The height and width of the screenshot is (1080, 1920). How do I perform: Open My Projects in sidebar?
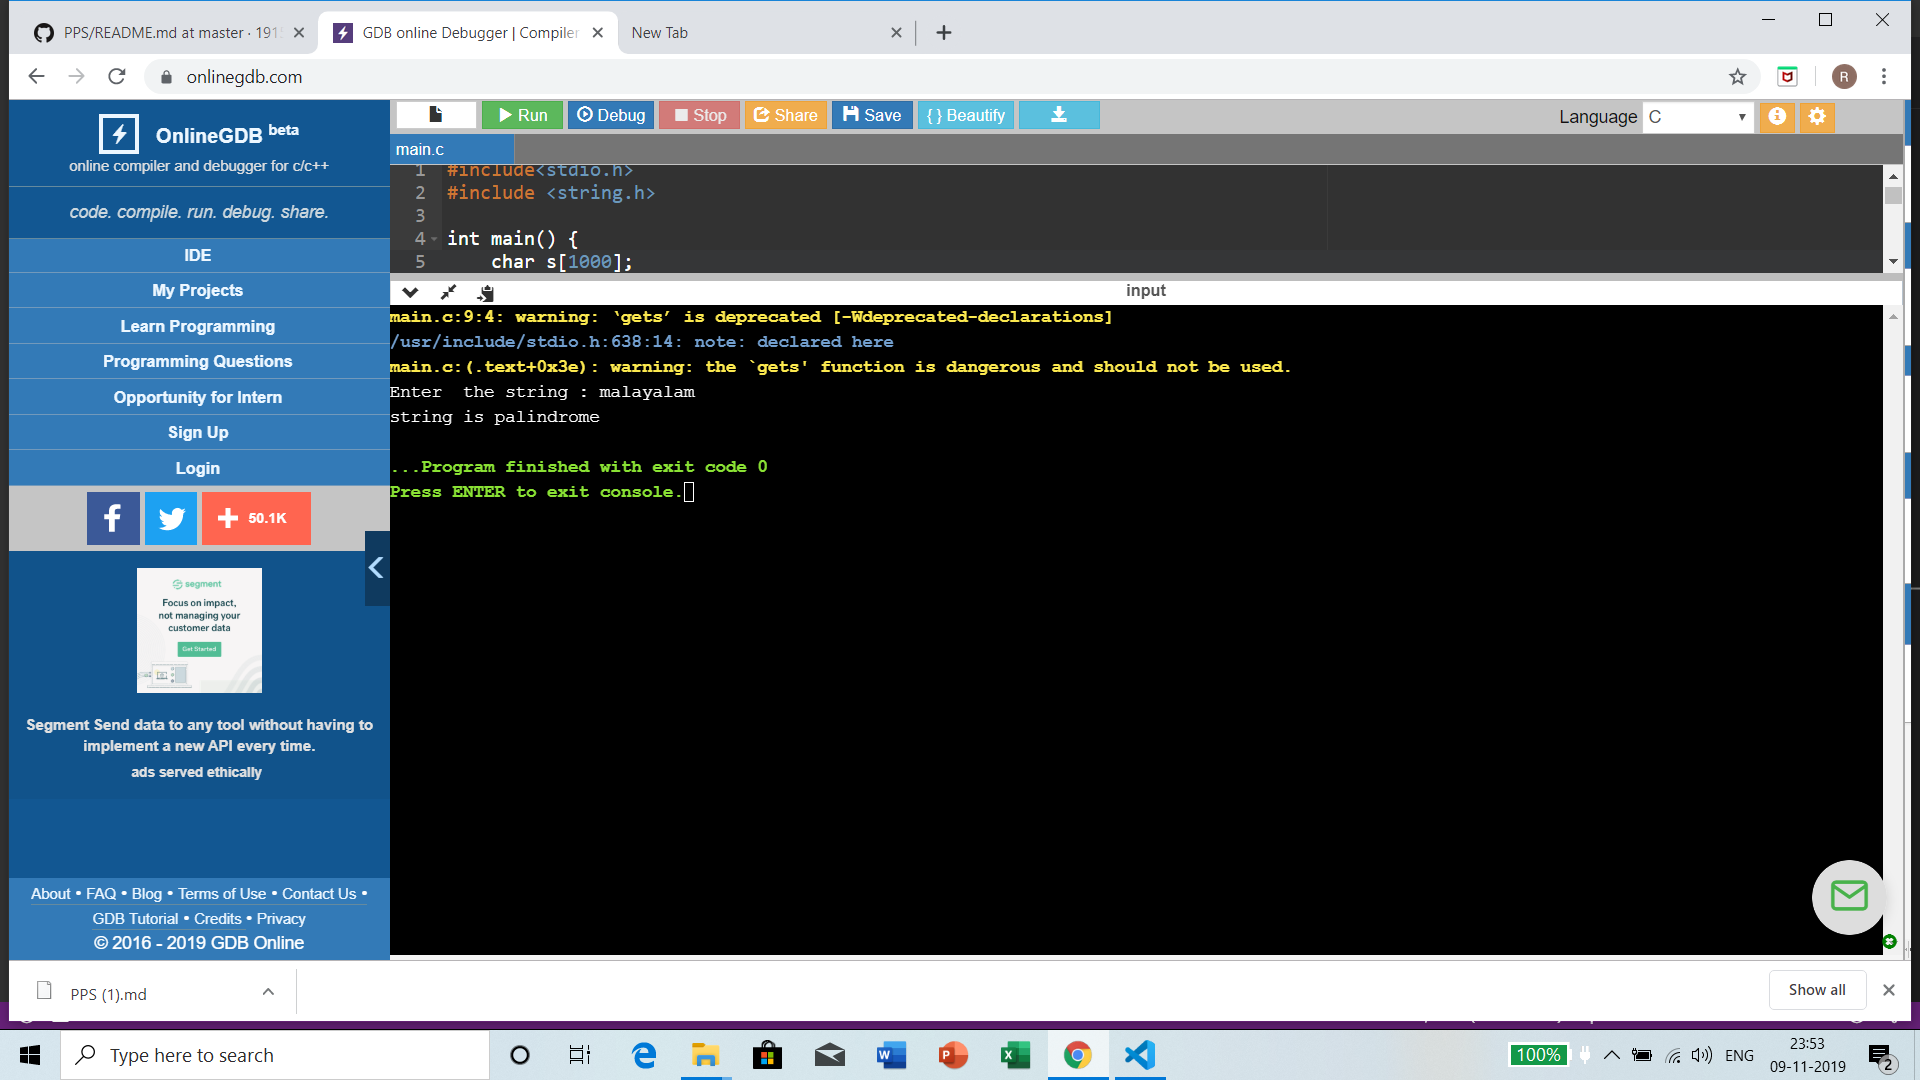198,290
